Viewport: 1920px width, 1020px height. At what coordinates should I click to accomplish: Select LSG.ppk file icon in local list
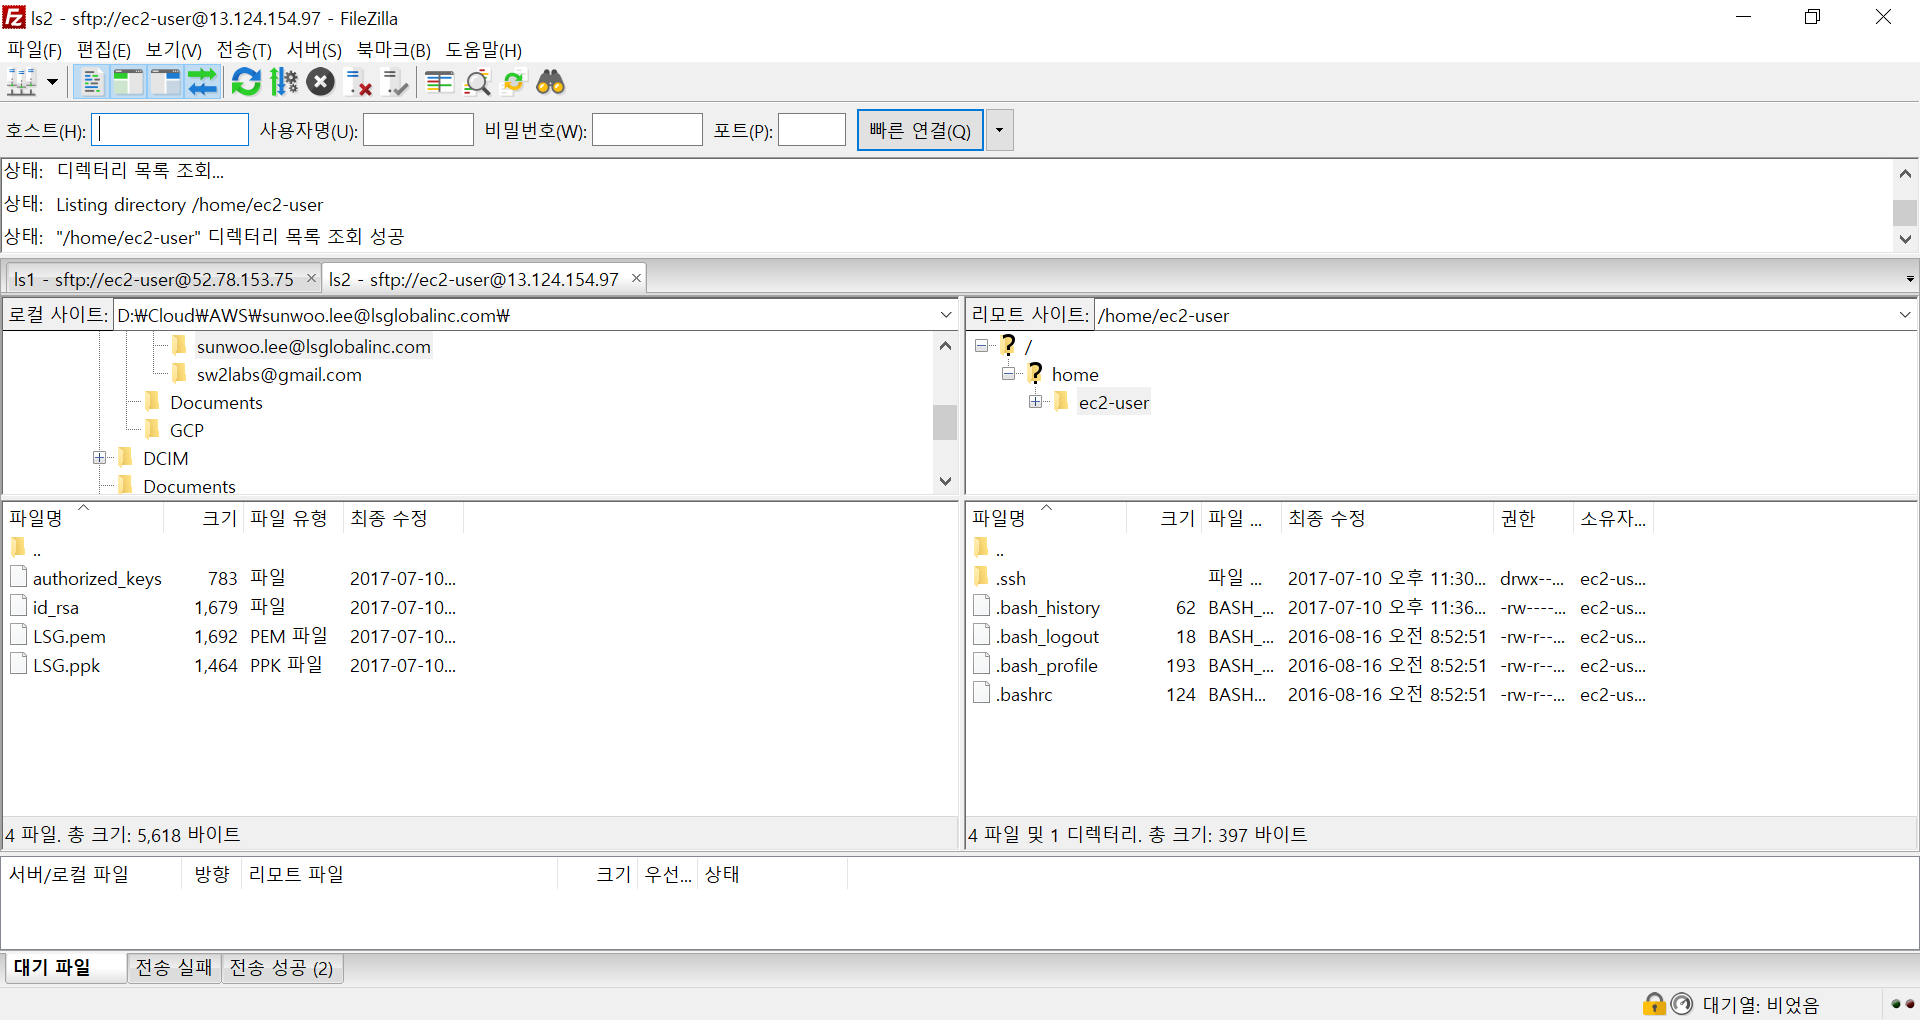pos(18,664)
